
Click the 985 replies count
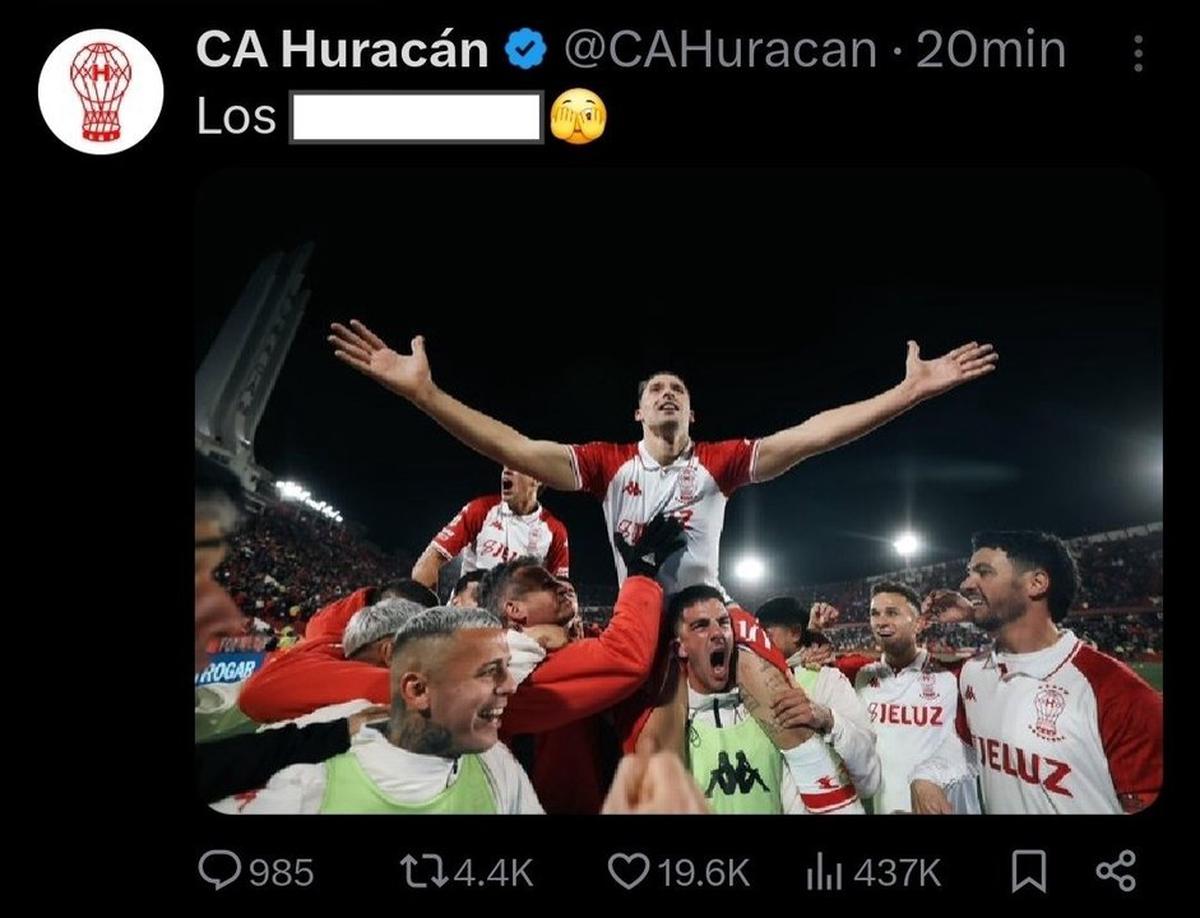[x=281, y=873]
